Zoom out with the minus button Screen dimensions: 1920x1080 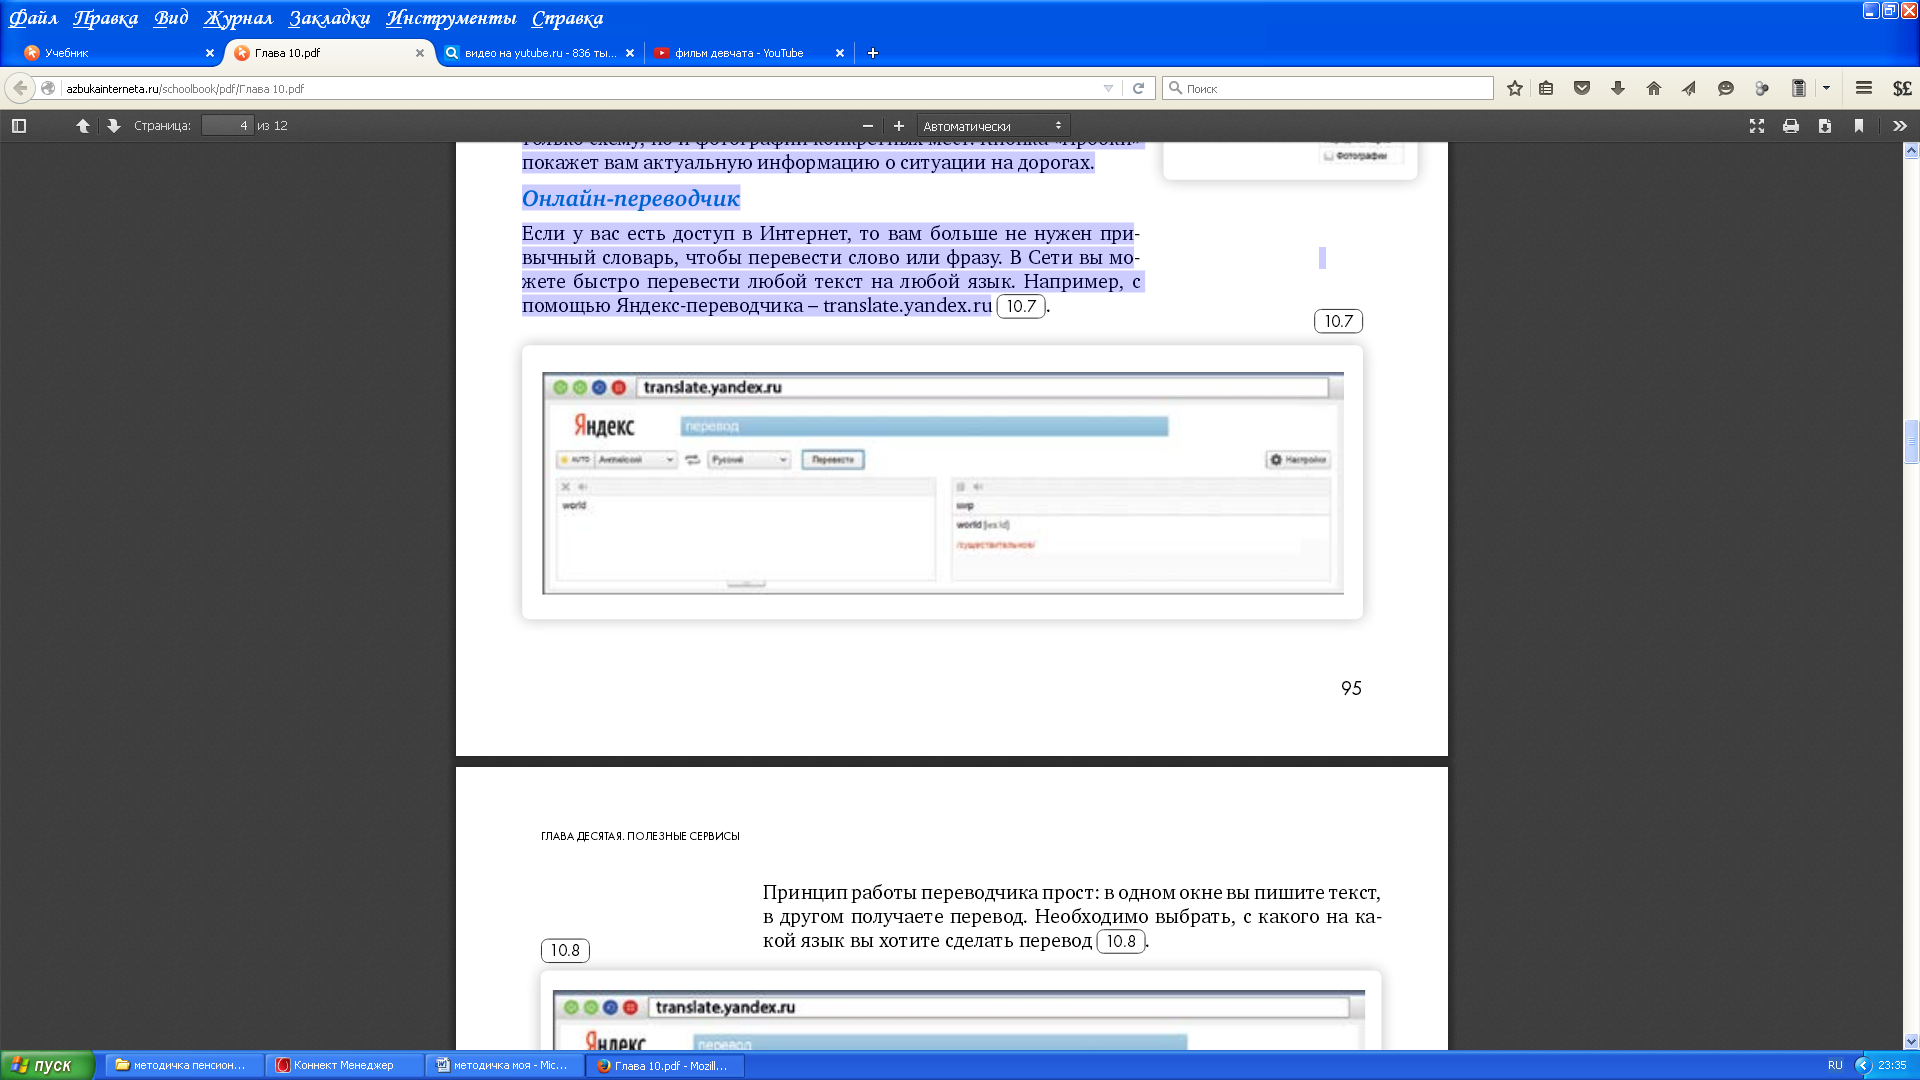click(868, 126)
